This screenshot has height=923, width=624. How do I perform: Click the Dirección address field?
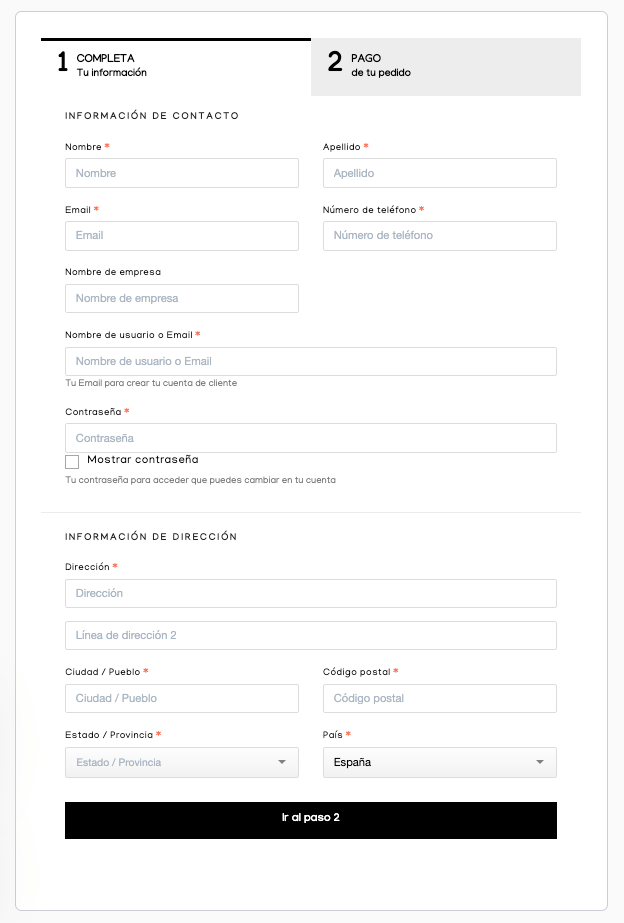311,594
